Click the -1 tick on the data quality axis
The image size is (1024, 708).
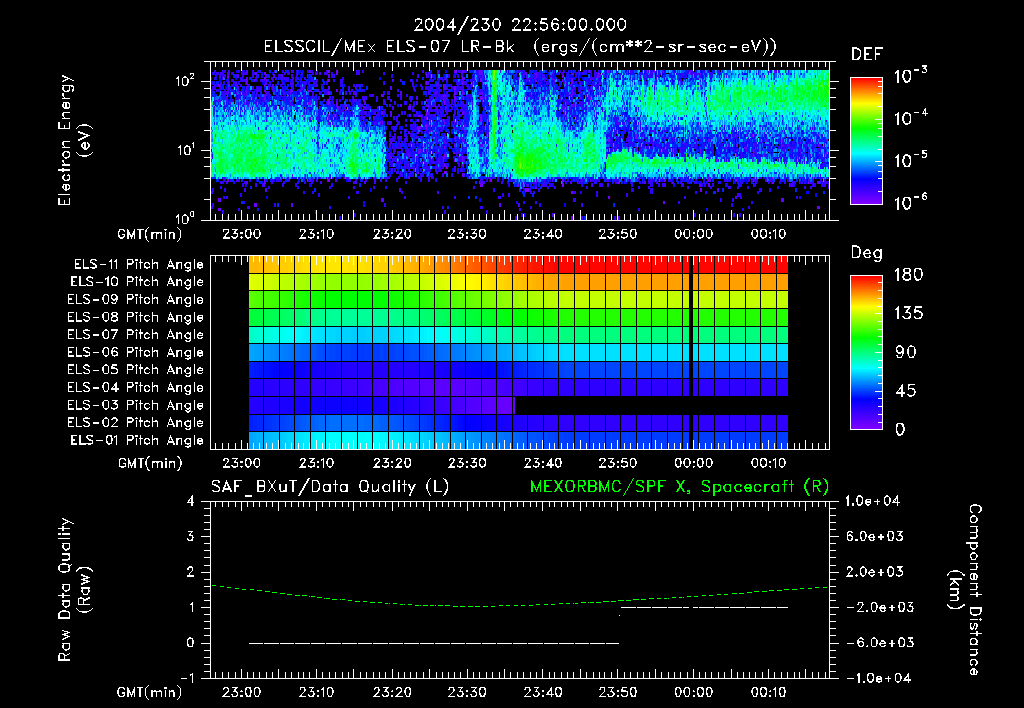187,678
